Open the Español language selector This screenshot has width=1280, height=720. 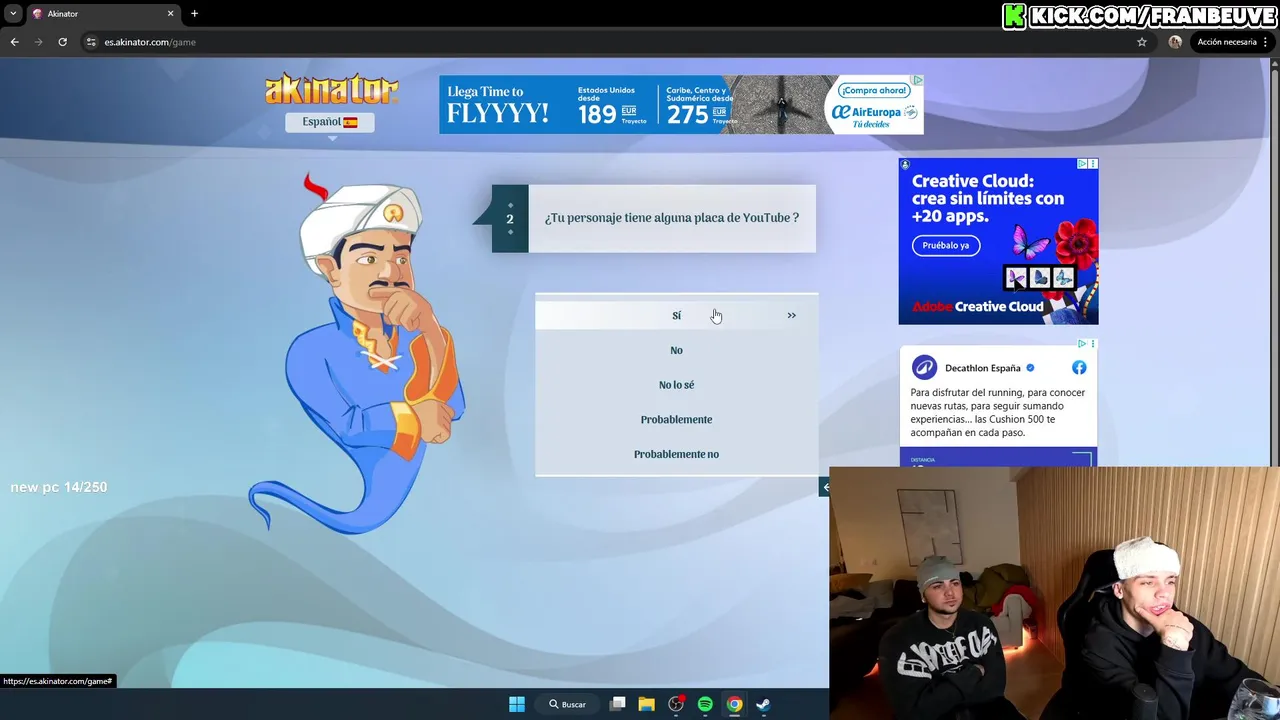pyautogui.click(x=330, y=122)
